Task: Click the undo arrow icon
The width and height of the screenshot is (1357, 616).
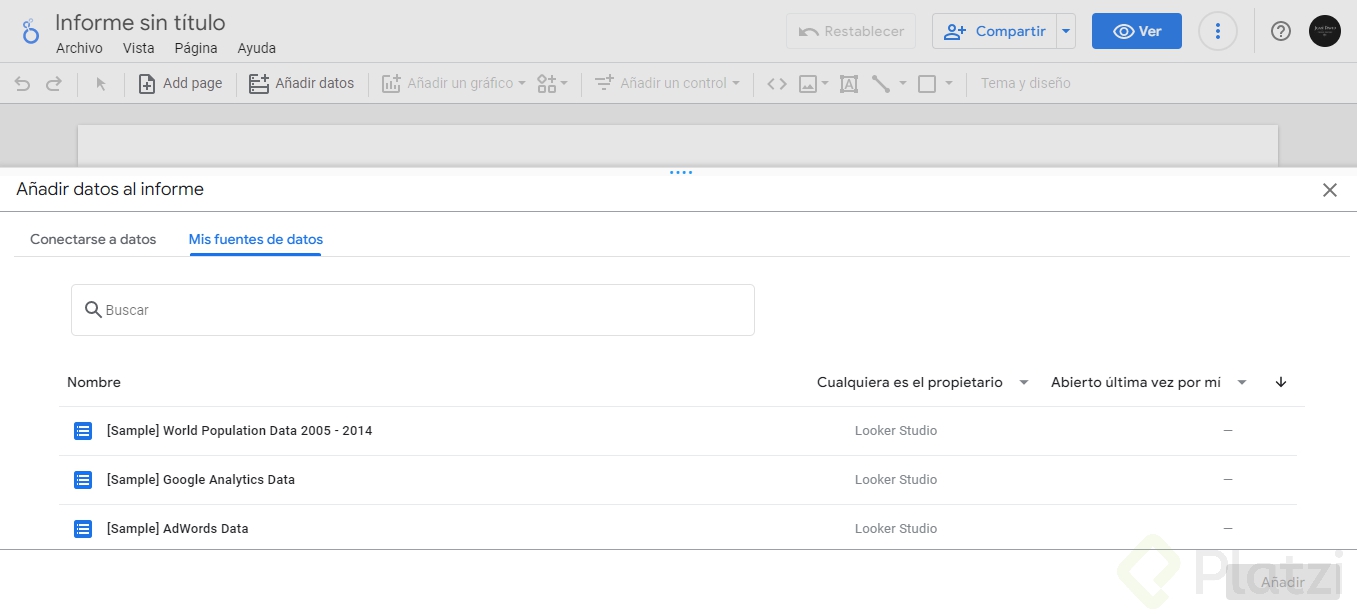Action: [x=22, y=84]
